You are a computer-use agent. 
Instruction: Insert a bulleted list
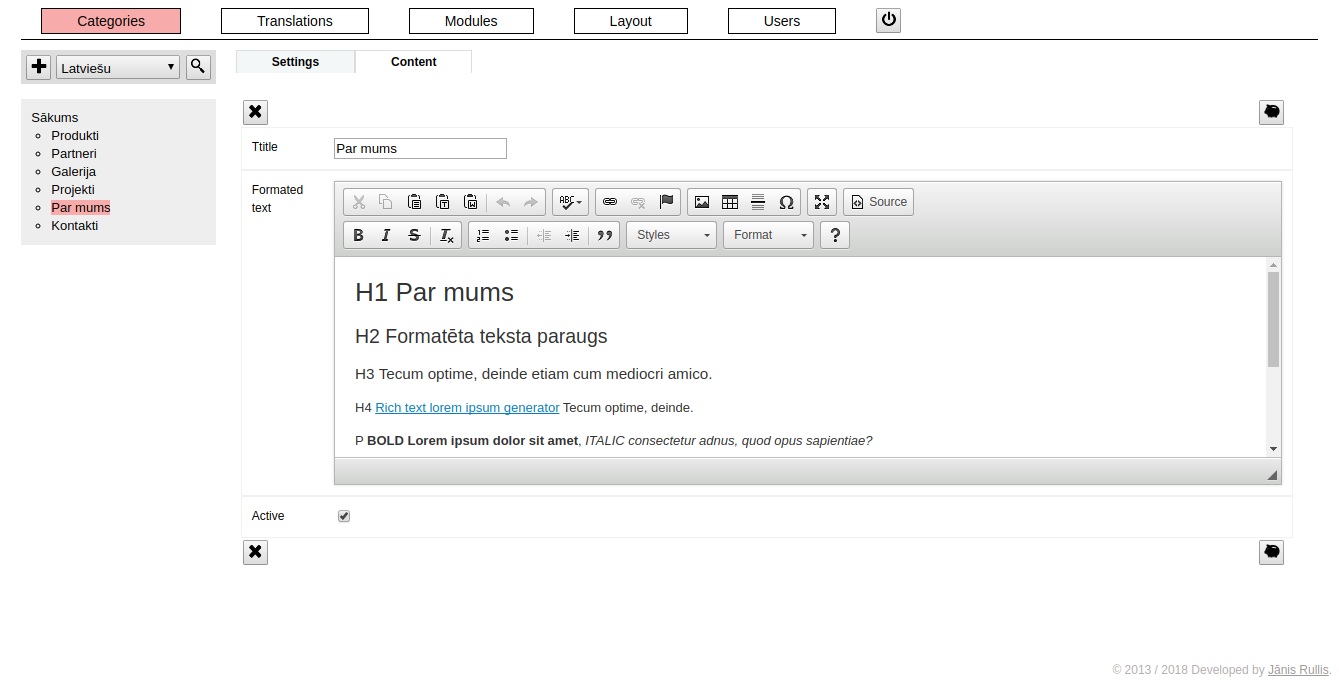(511, 235)
